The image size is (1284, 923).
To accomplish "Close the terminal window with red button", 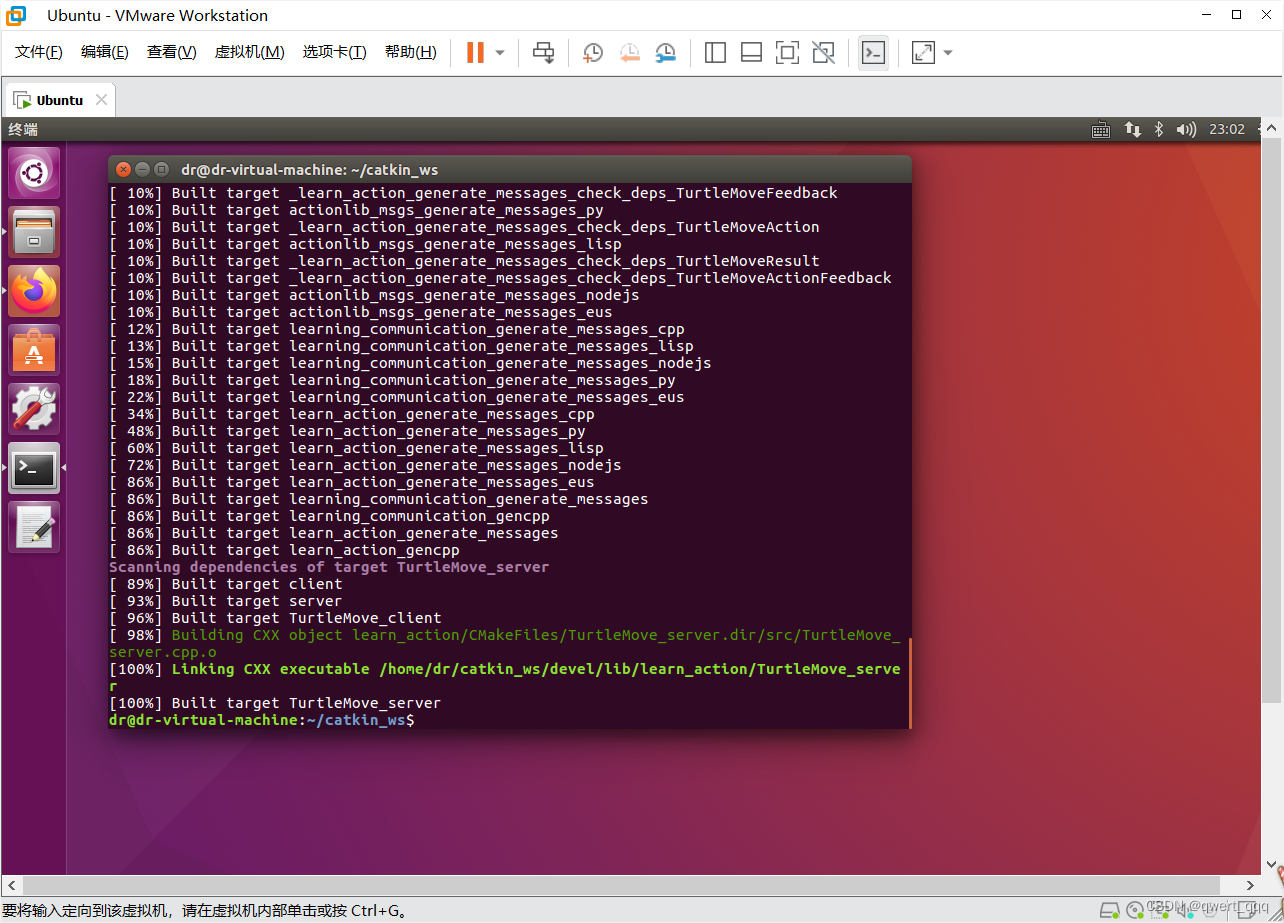I will [124, 169].
